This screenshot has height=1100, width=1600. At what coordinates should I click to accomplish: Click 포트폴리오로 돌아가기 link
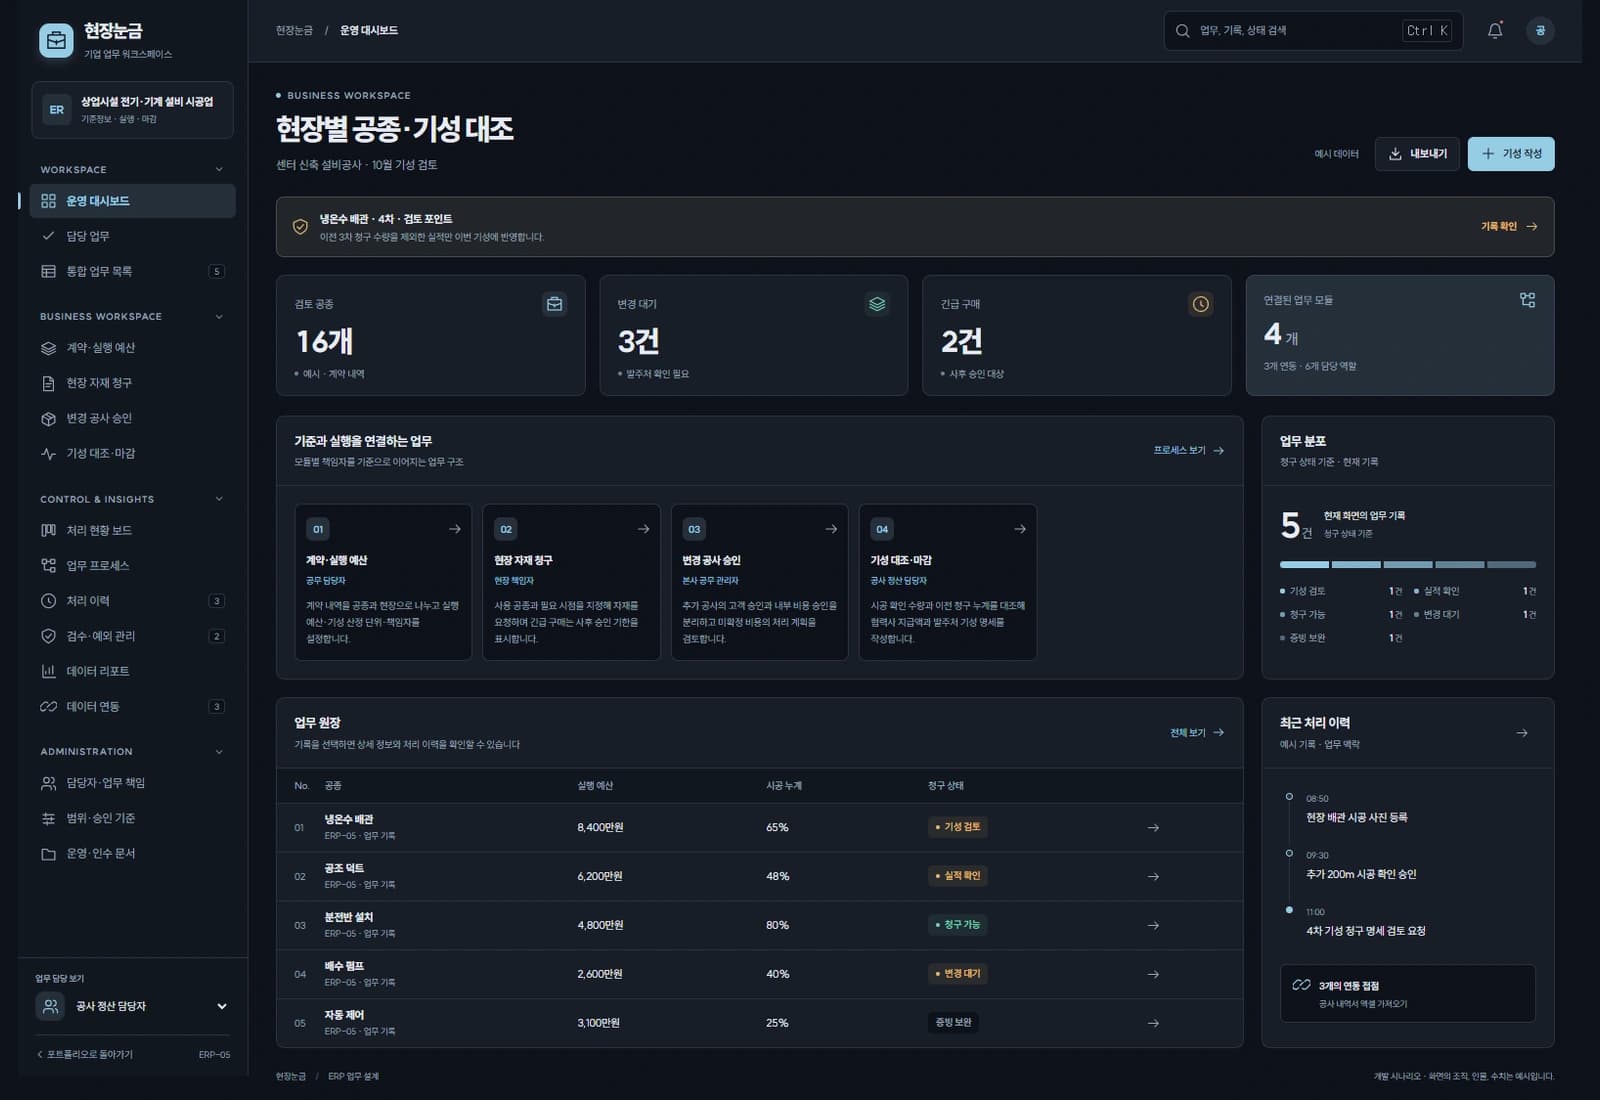pos(85,1055)
